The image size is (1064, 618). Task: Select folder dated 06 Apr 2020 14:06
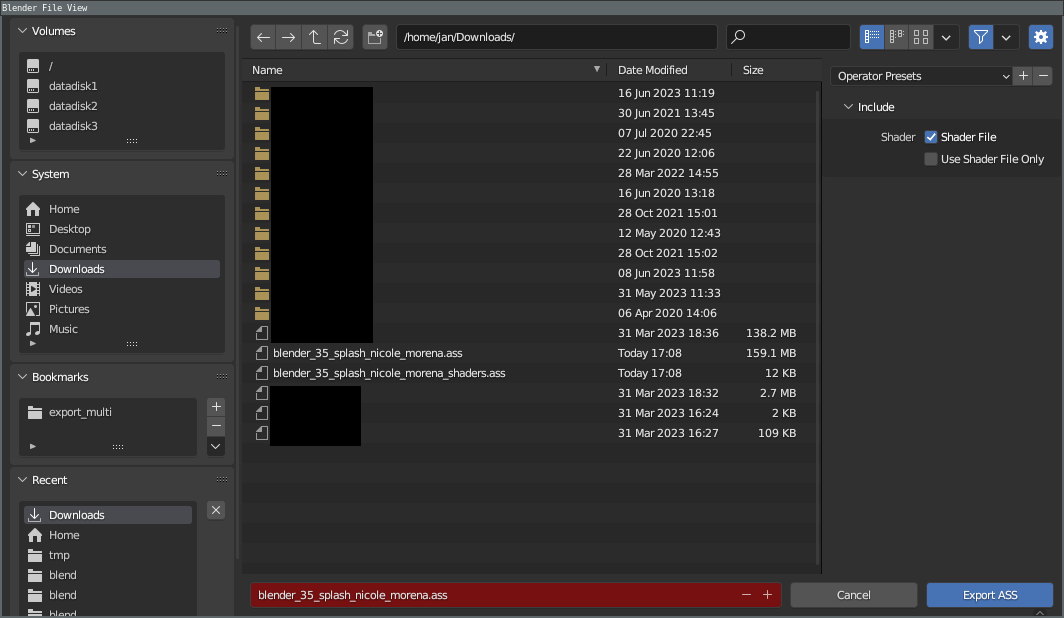click(529, 313)
